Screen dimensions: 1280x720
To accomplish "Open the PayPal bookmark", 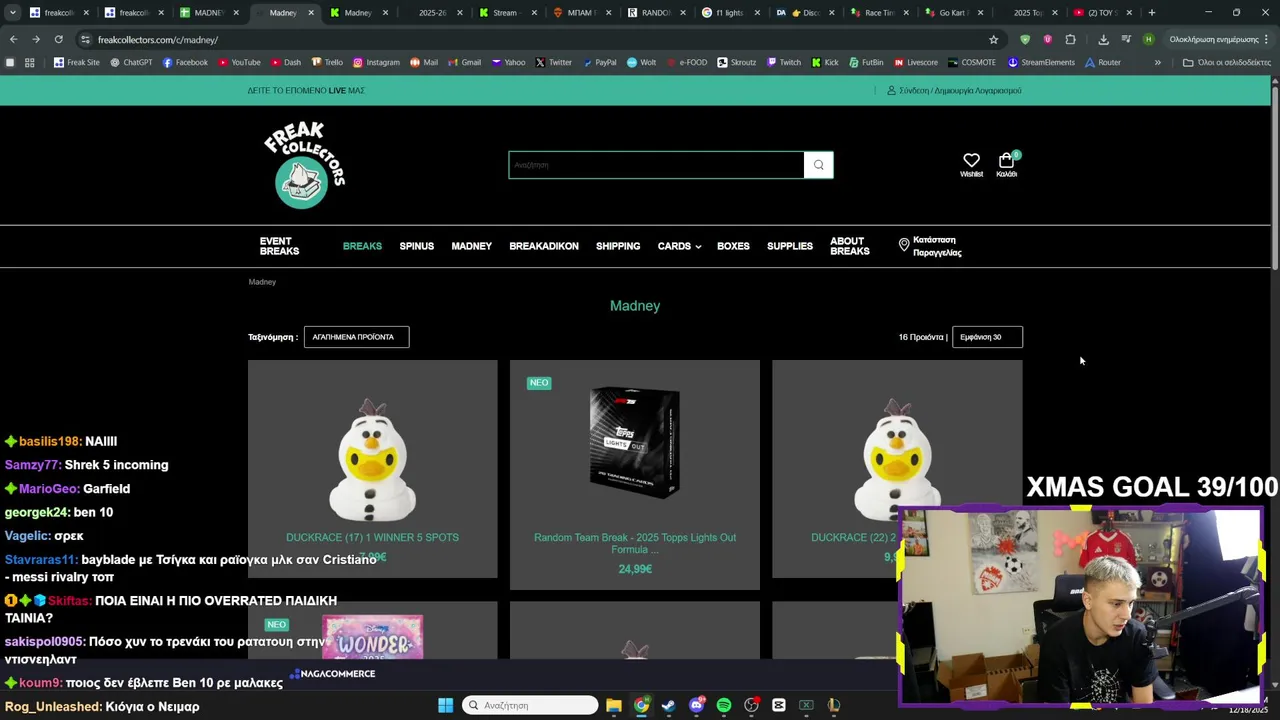I will pyautogui.click(x=599, y=62).
